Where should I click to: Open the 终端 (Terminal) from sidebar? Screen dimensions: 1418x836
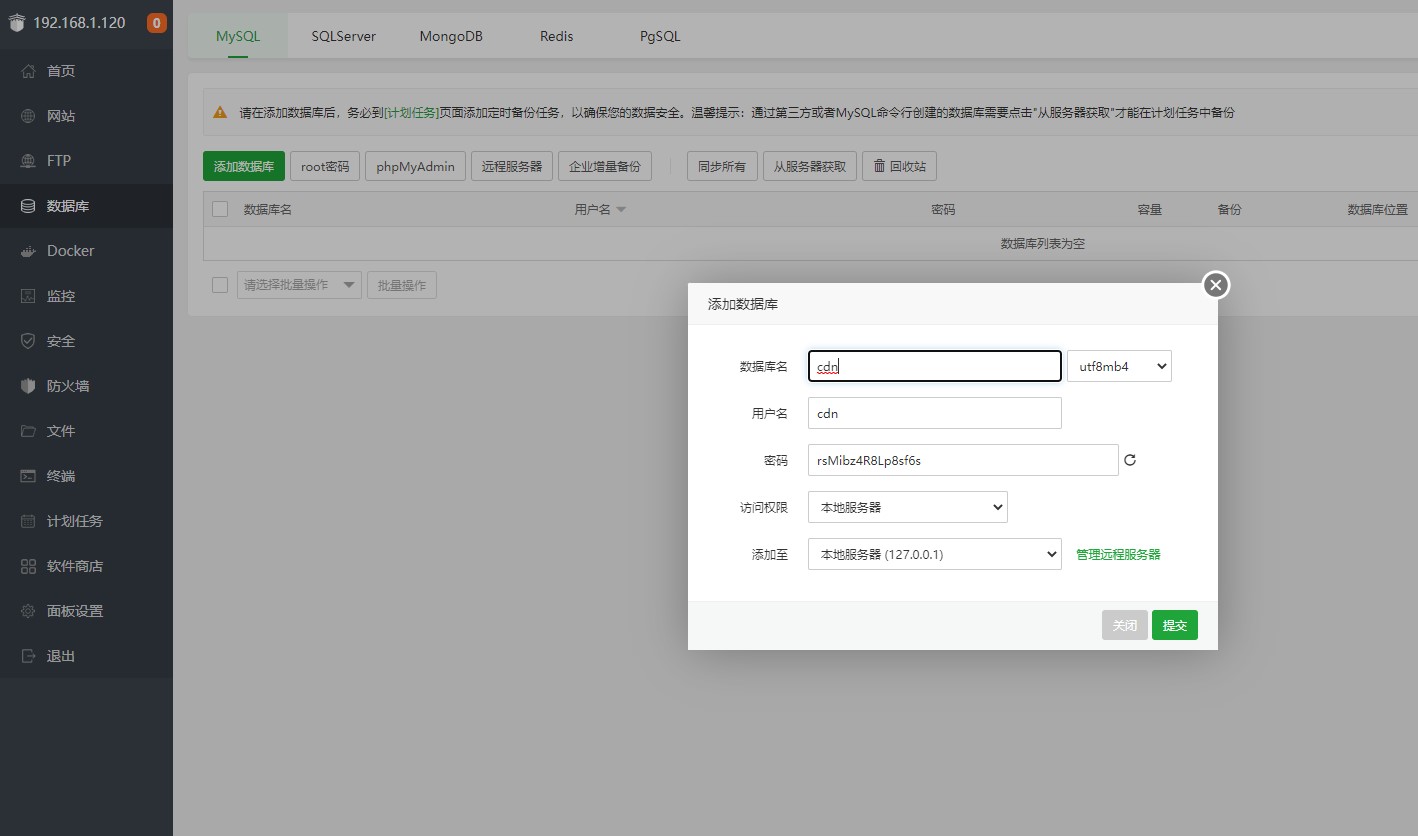60,475
